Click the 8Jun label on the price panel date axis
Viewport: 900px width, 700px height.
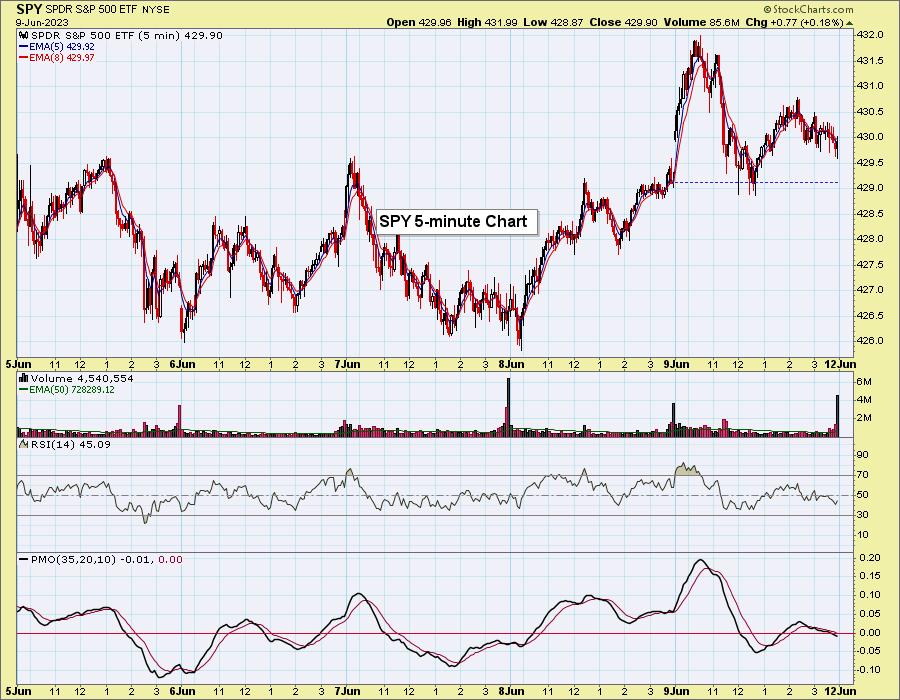(x=511, y=364)
